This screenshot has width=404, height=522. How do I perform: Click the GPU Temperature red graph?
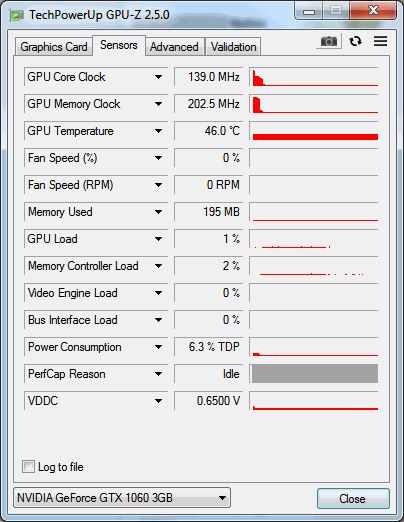coord(314,131)
